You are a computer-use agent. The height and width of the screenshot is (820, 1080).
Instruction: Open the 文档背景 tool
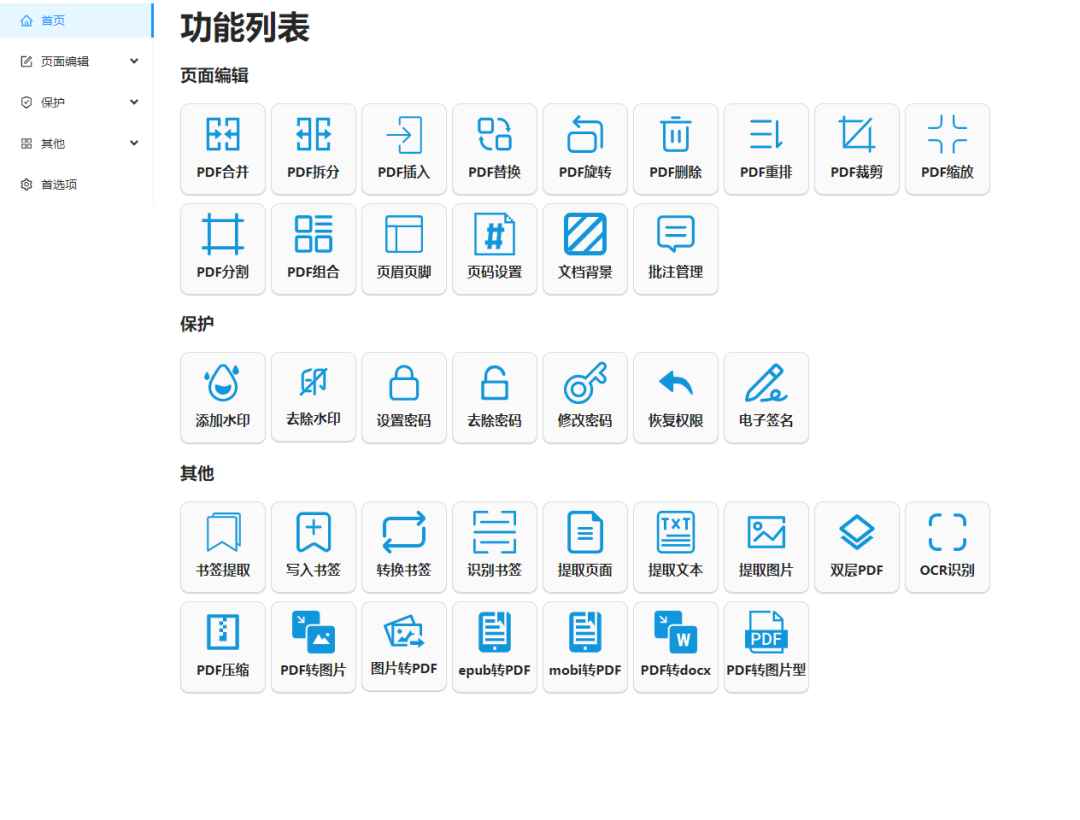(x=585, y=249)
